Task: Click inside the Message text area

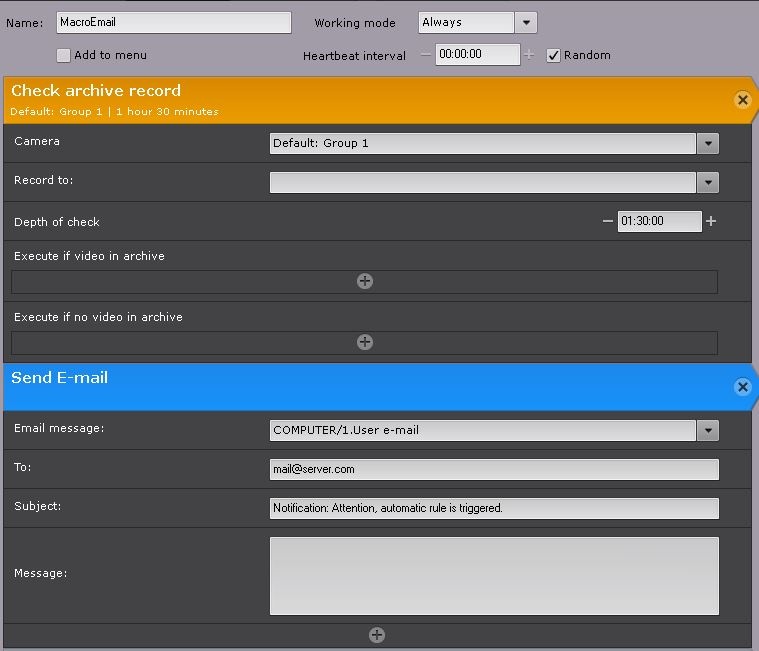Action: coord(494,575)
